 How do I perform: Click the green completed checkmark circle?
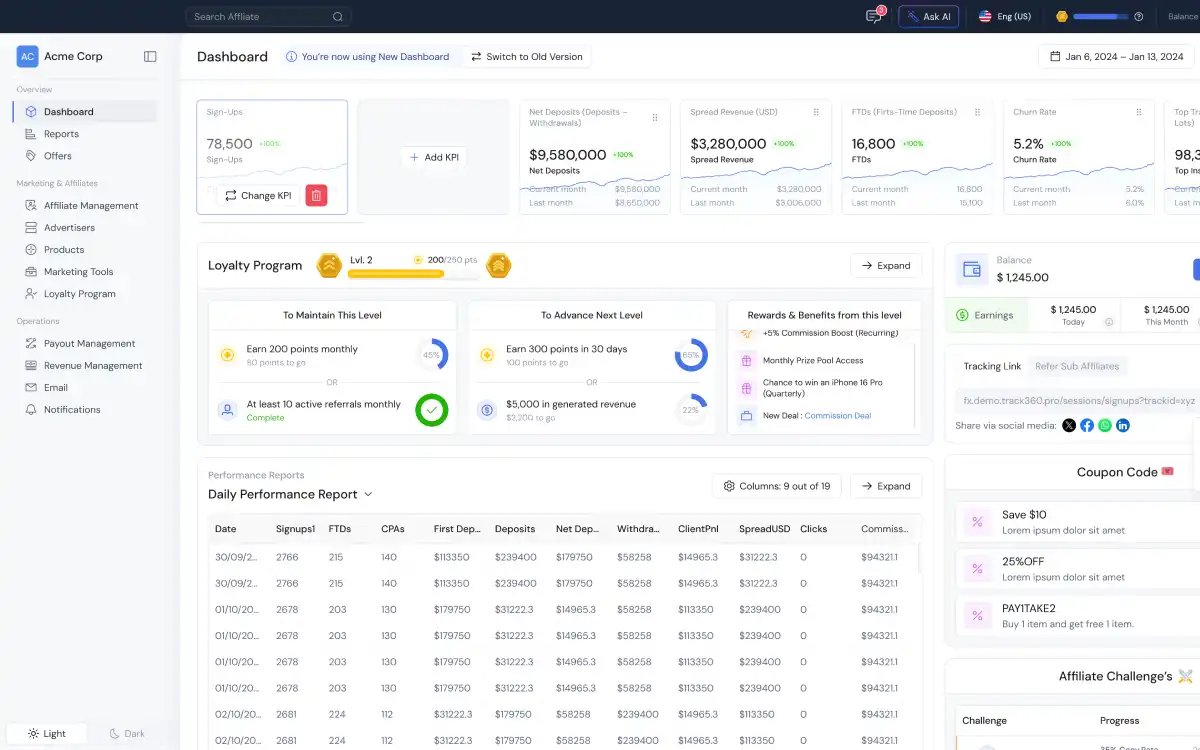[x=432, y=410]
